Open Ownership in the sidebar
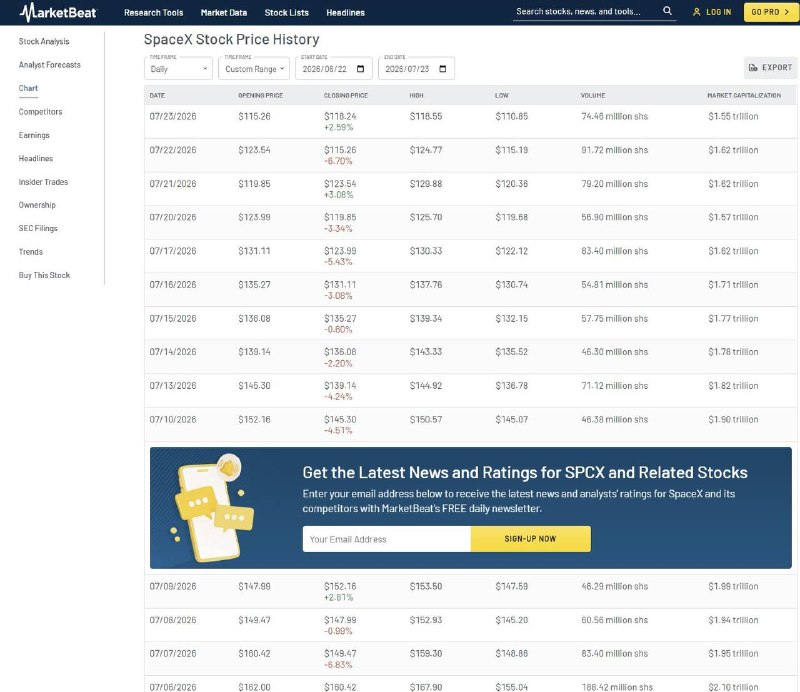The width and height of the screenshot is (800, 692). tap(37, 205)
